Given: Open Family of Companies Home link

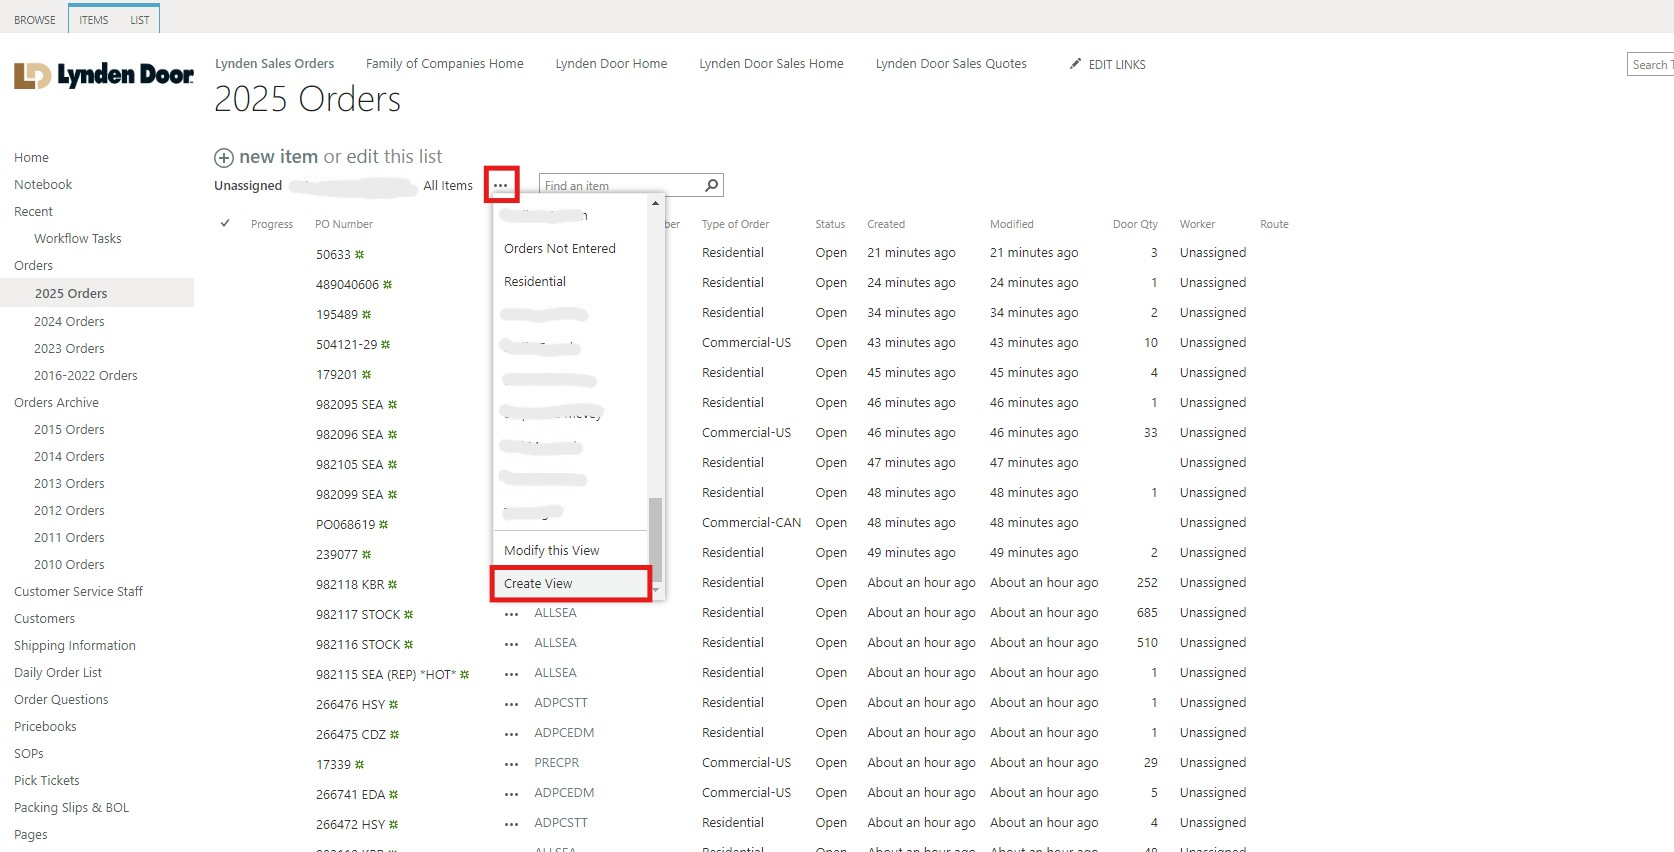Looking at the screenshot, I should tap(444, 63).
